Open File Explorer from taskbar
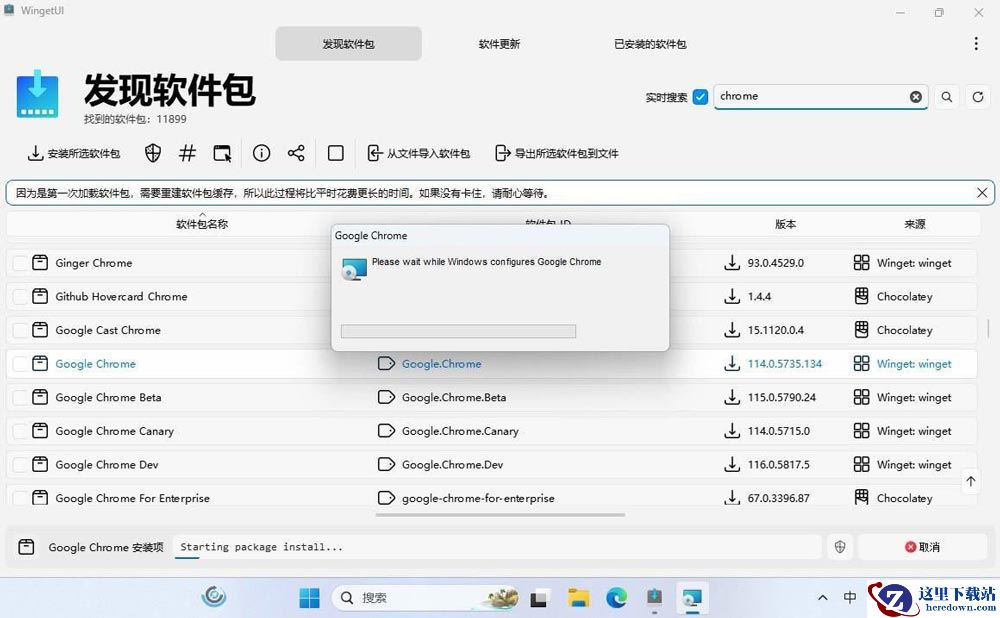 (578, 598)
